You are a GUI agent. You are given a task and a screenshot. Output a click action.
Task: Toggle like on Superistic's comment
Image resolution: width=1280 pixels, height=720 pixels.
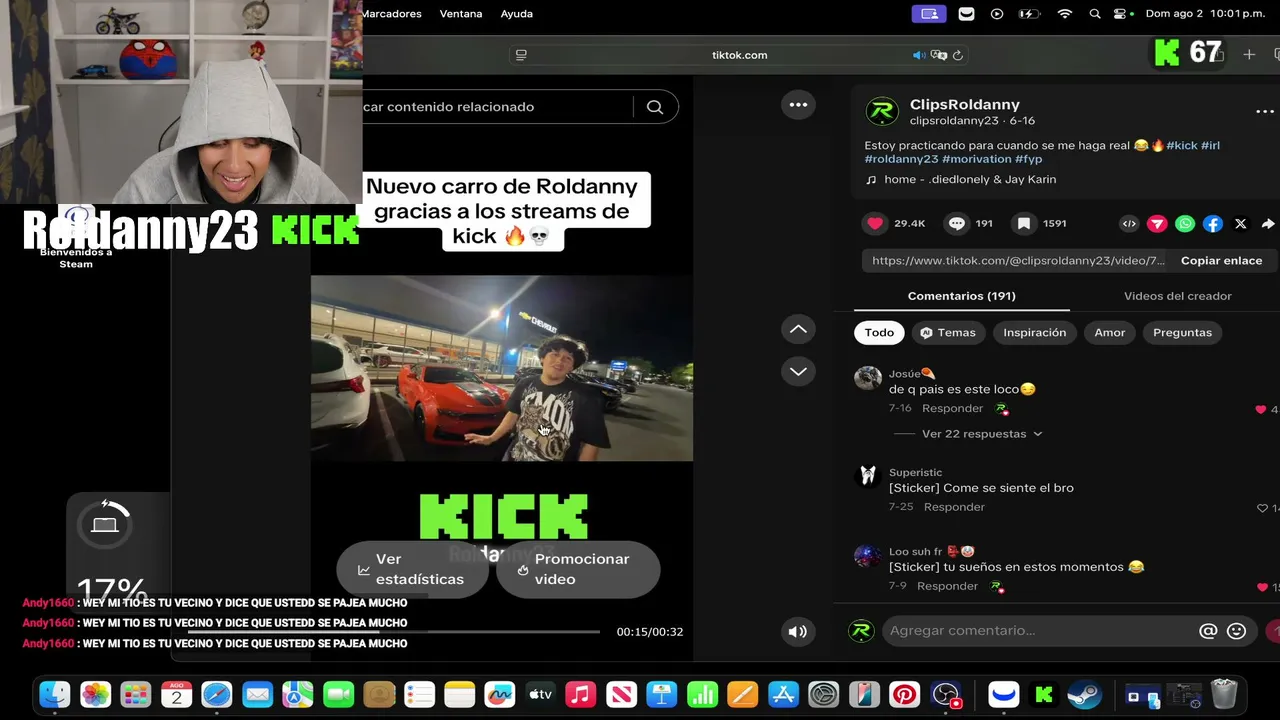1262,508
